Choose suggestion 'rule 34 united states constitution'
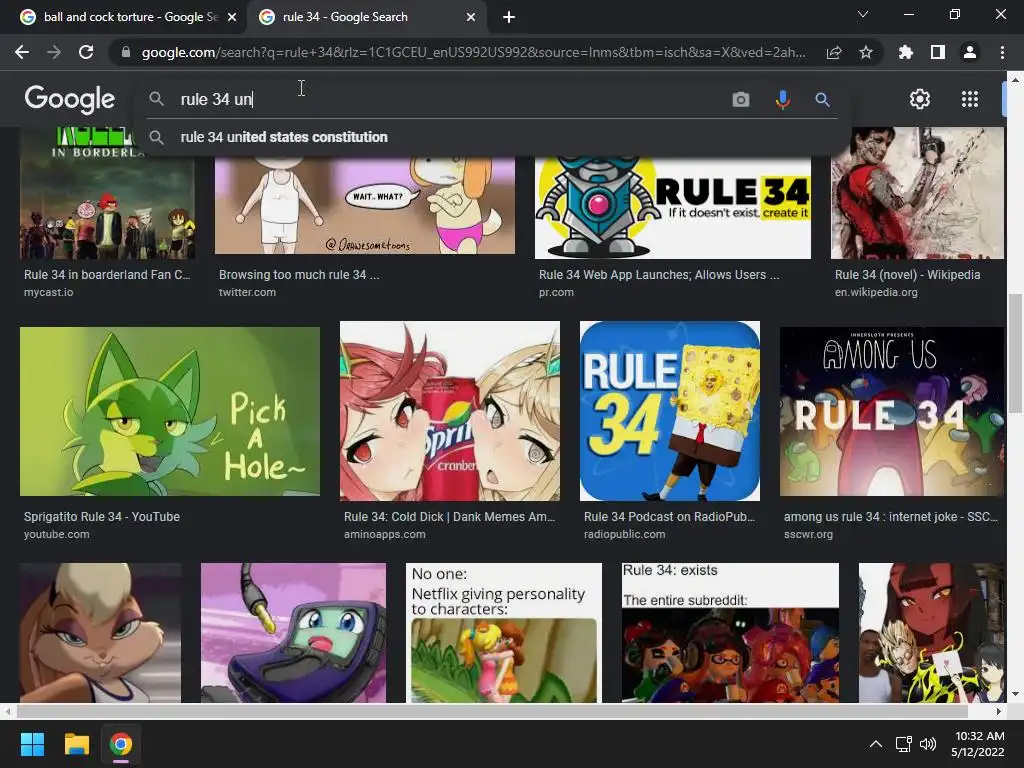The height and width of the screenshot is (768, 1024). coord(284,137)
